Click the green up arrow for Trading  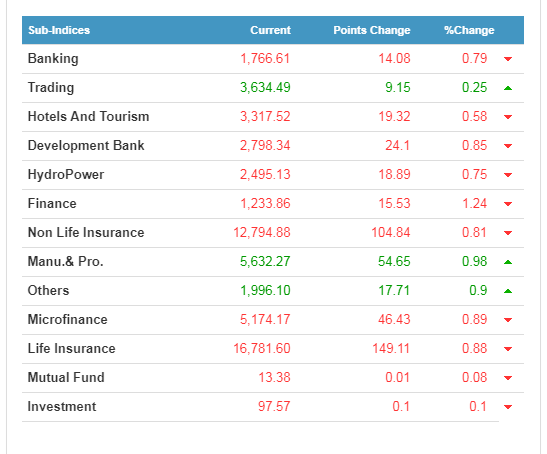508,88
